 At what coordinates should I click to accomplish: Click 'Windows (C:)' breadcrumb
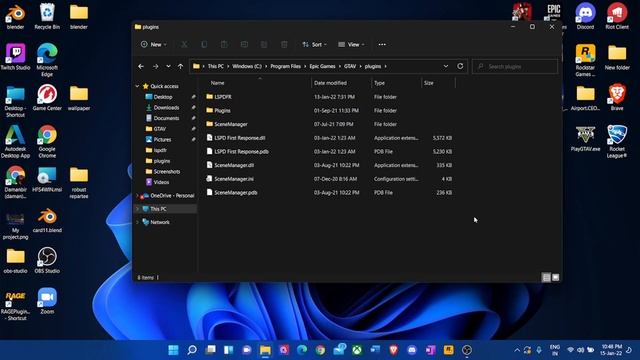click(x=247, y=66)
